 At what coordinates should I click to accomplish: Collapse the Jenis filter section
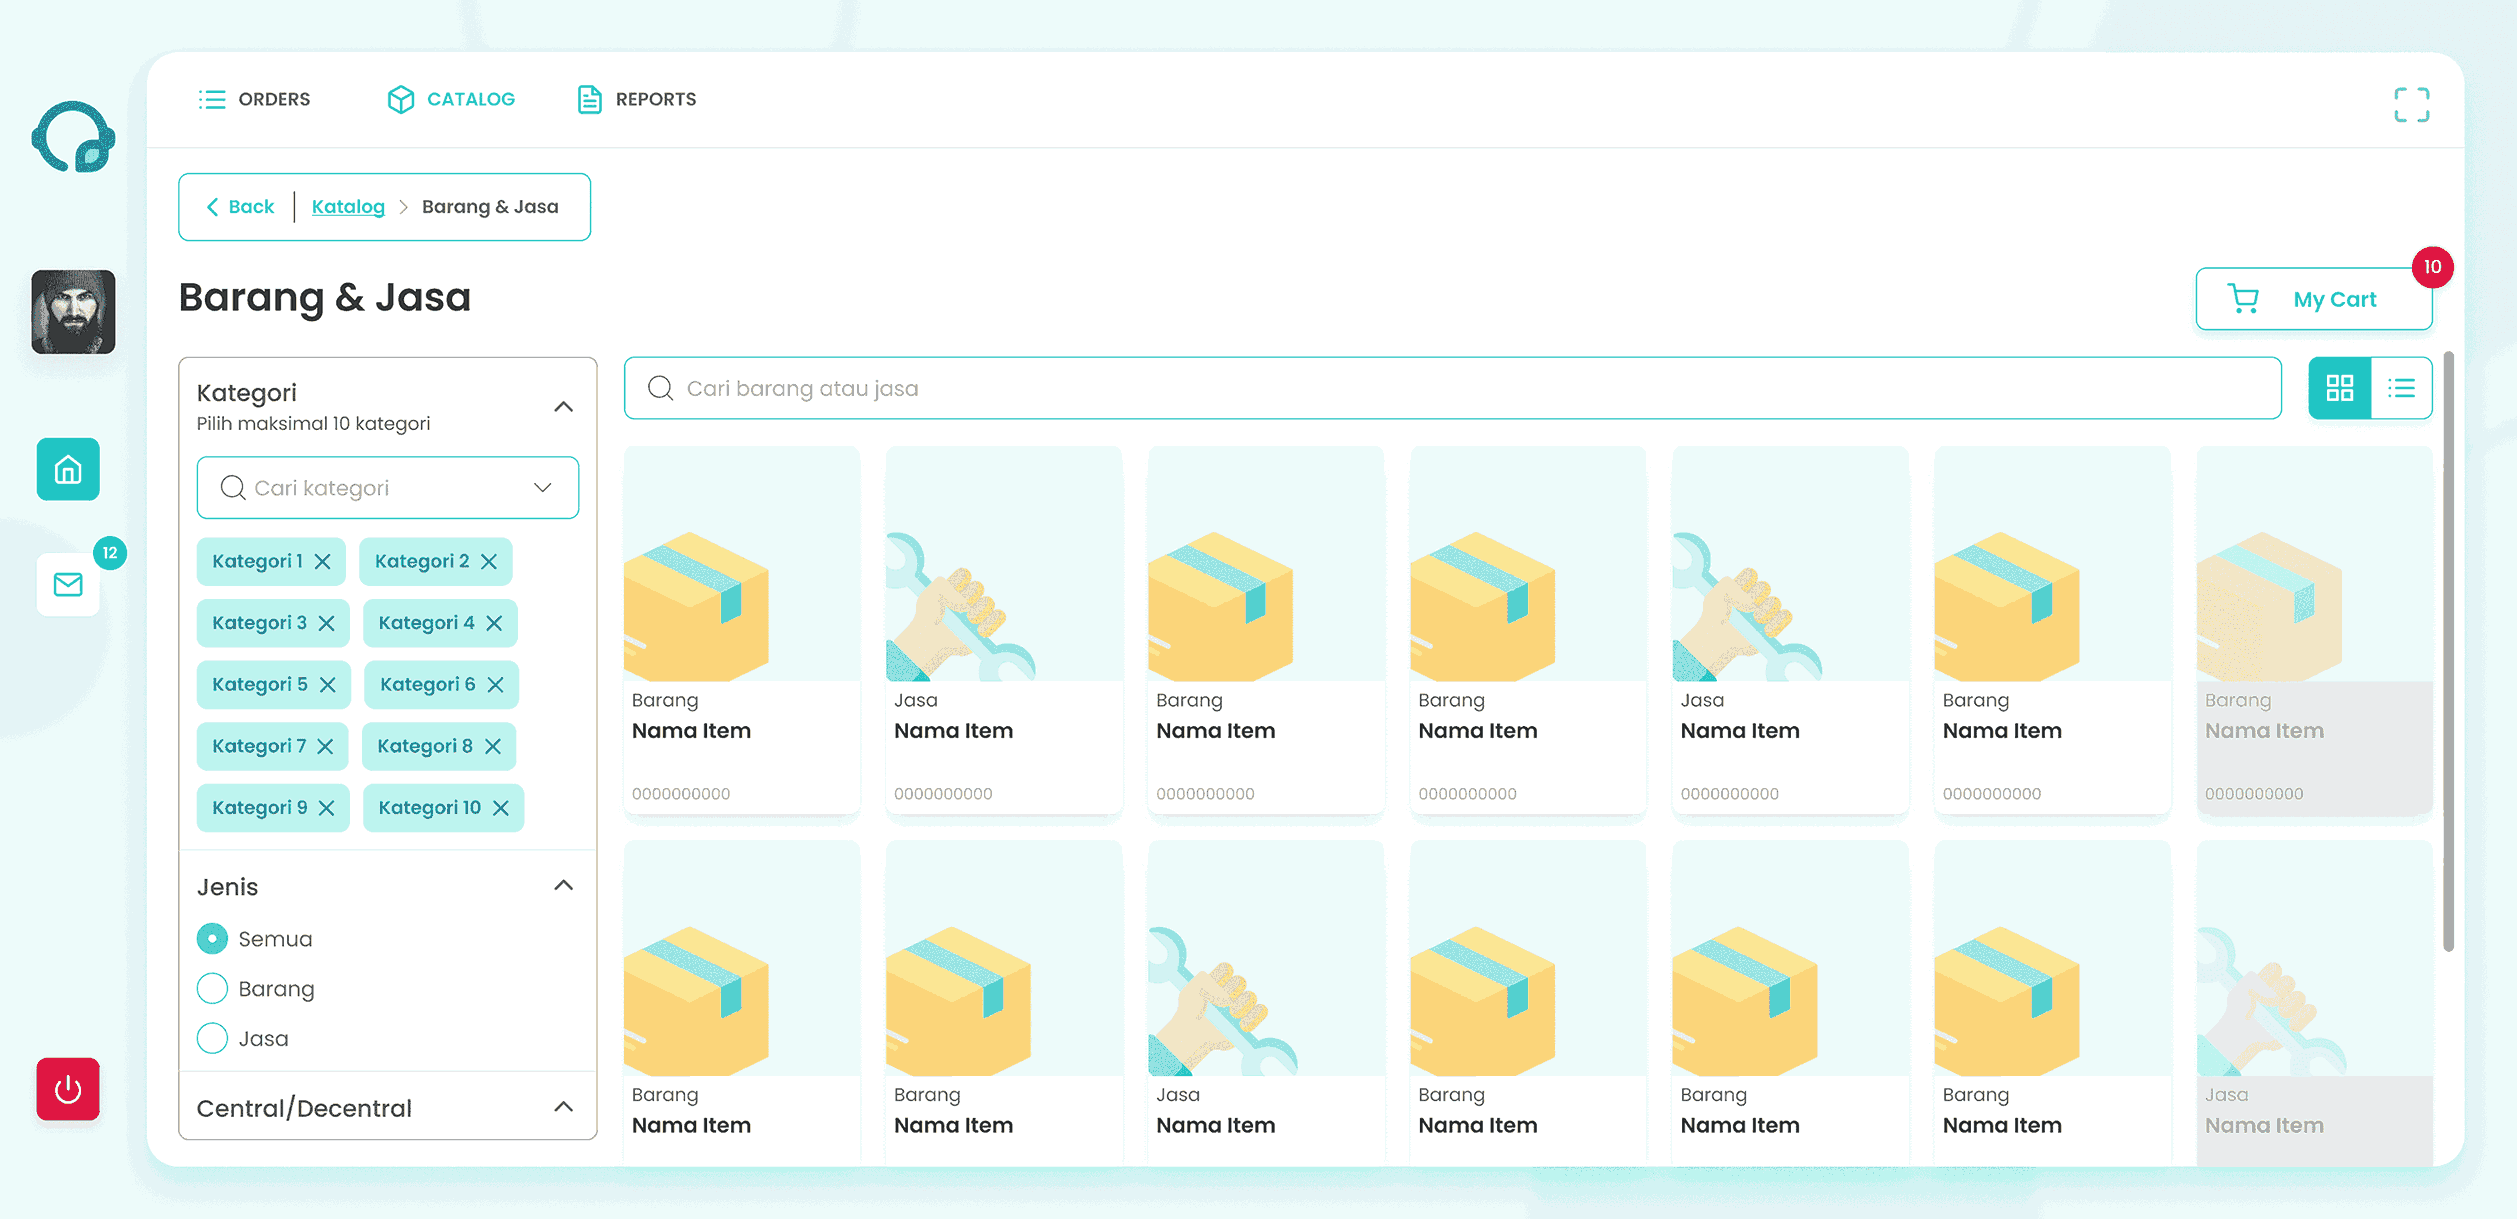tap(563, 886)
